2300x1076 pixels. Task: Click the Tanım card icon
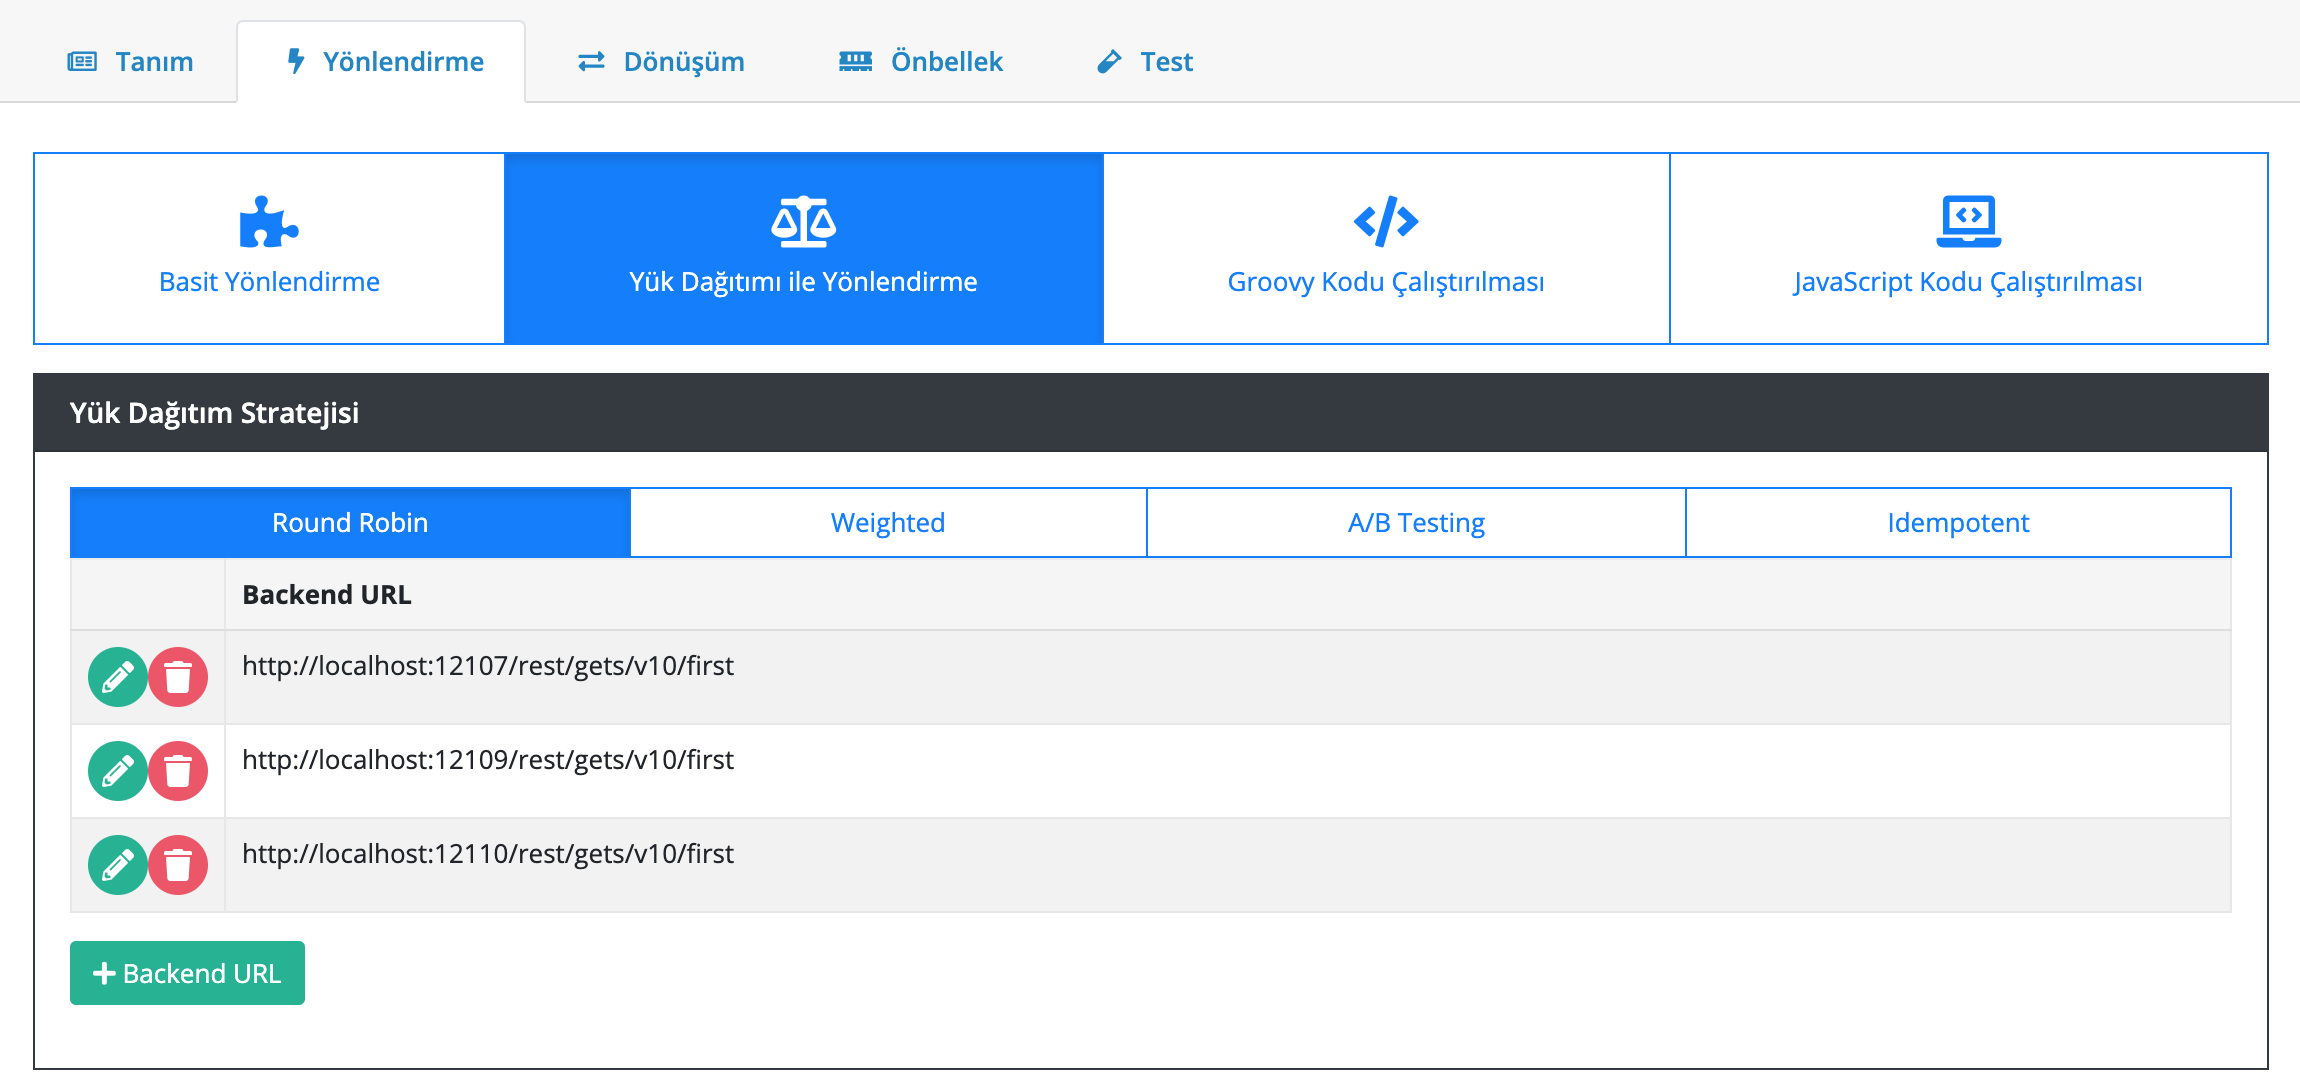[82, 62]
